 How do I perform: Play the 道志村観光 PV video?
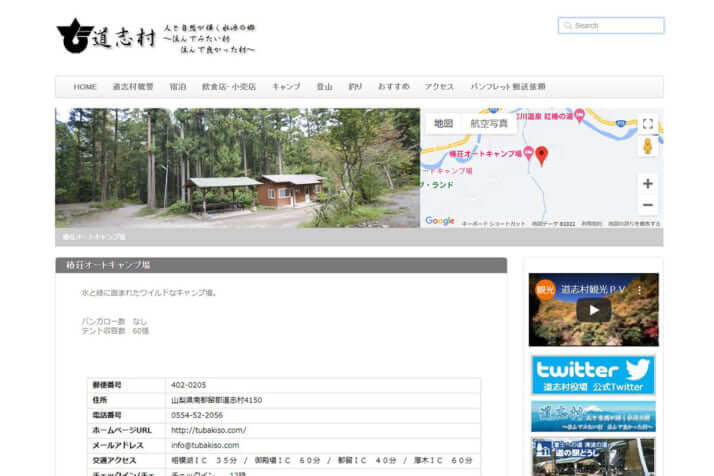pos(593,310)
